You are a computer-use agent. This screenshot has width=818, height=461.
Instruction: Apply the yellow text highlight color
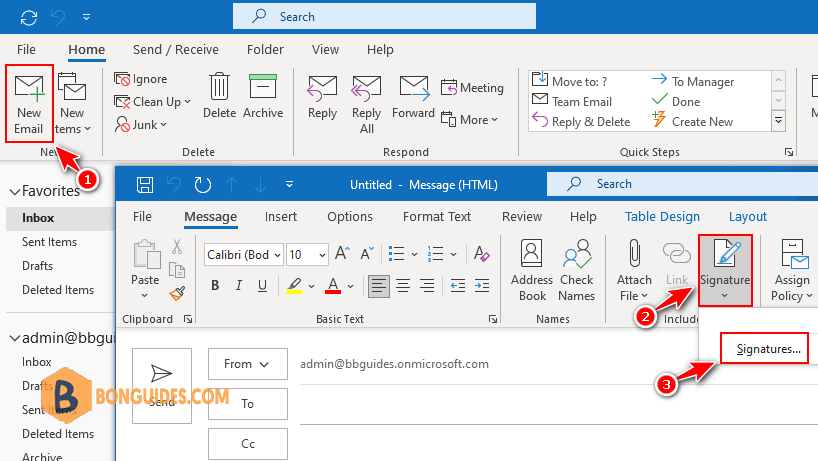coord(294,286)
